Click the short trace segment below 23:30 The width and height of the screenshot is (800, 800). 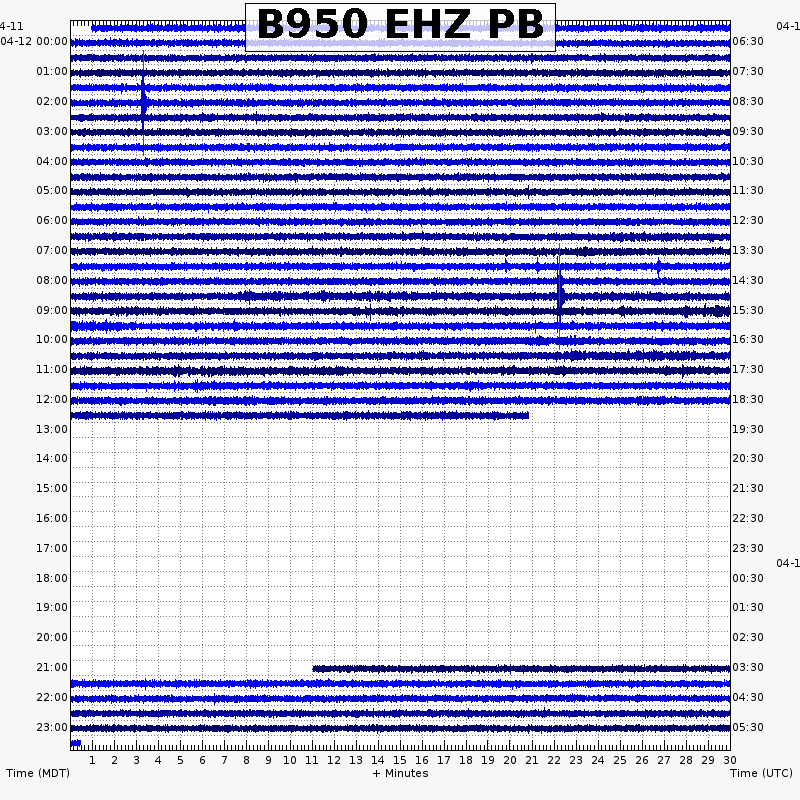click(x=76, y=743)
